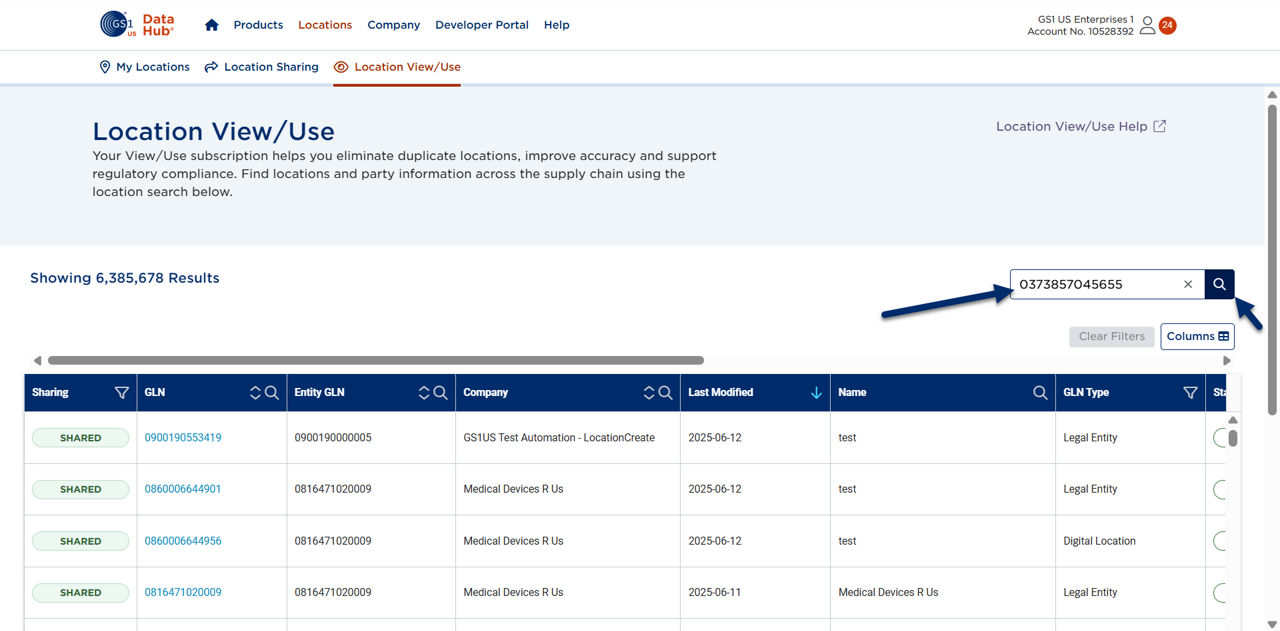Viewport: 1280px width, 631px height.
Task: Search within the Name column
Action: (x=1040, y=393)
